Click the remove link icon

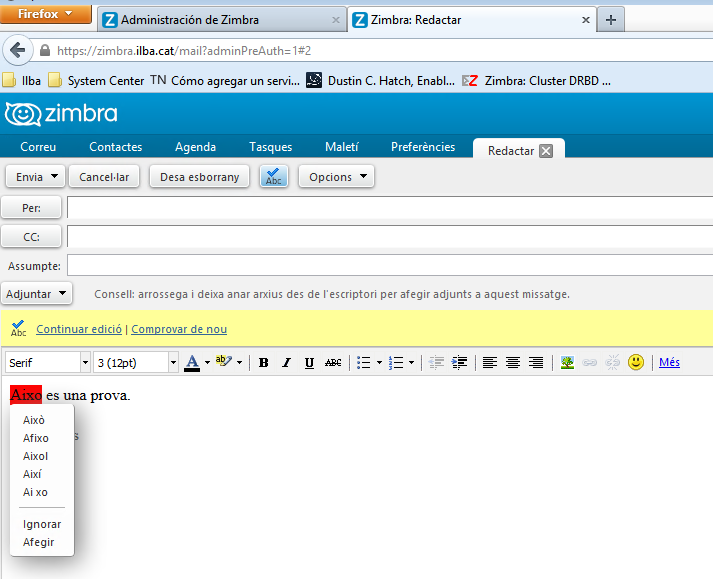click(x=613, y=363)
